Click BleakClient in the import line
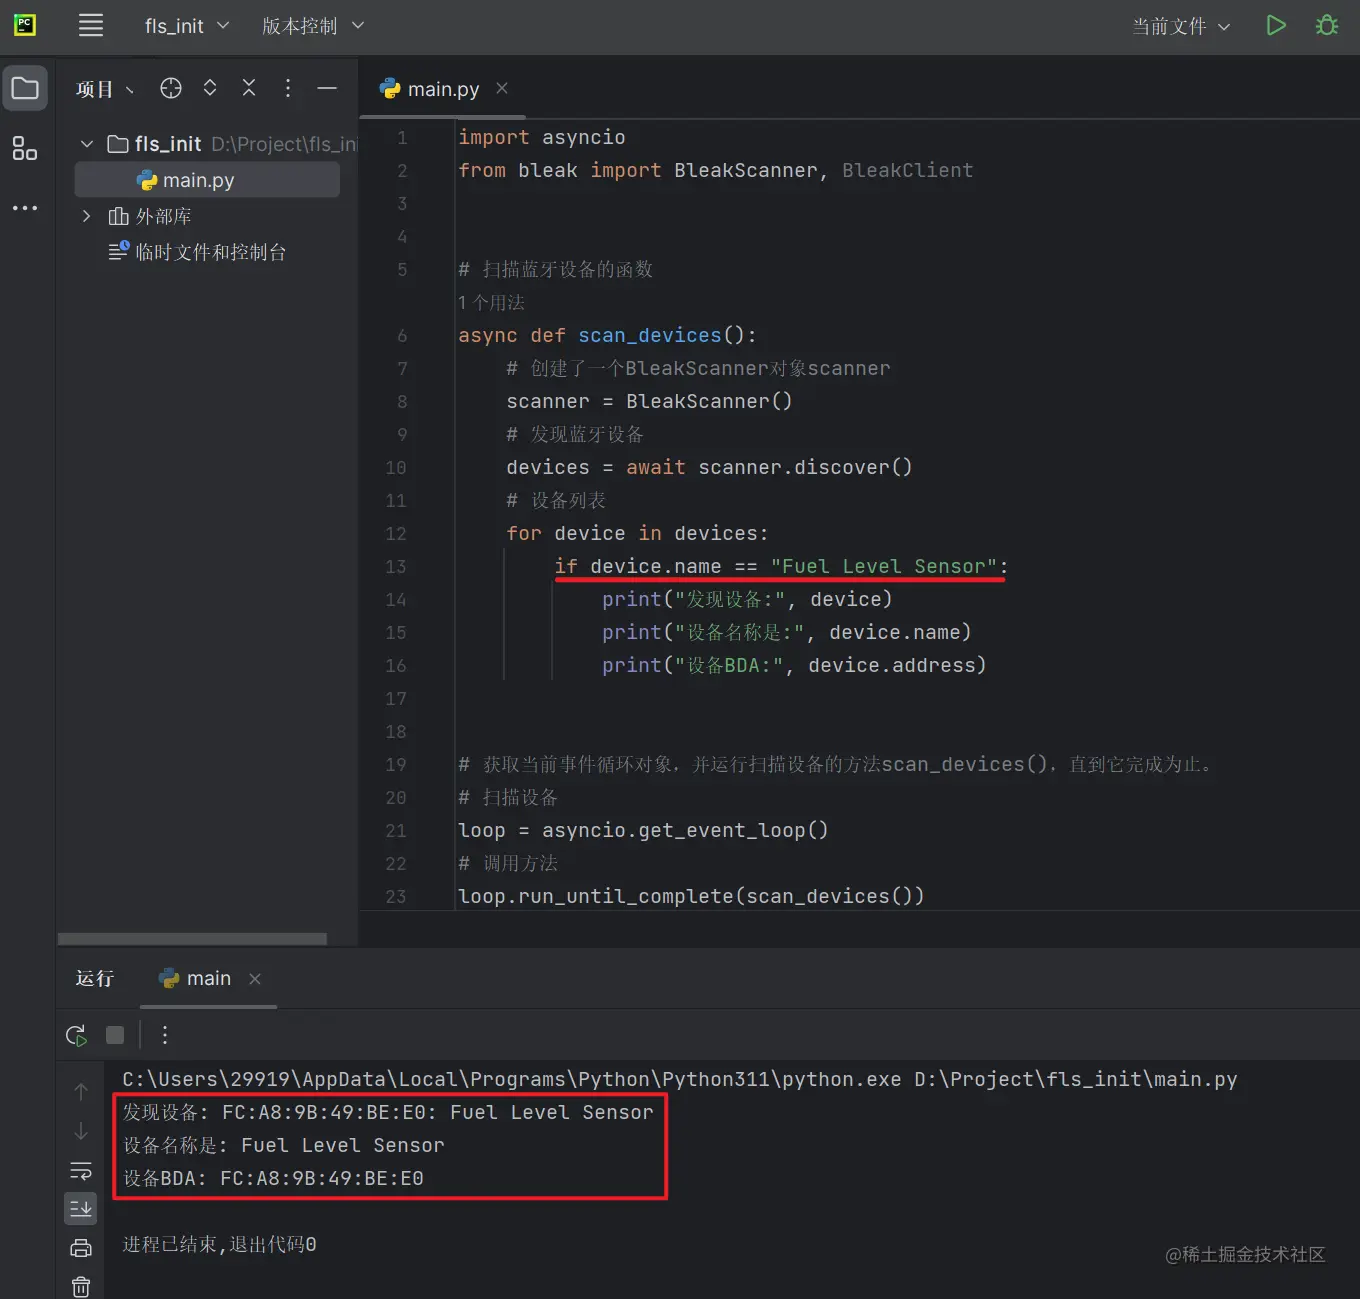 [x=907, y=170]
